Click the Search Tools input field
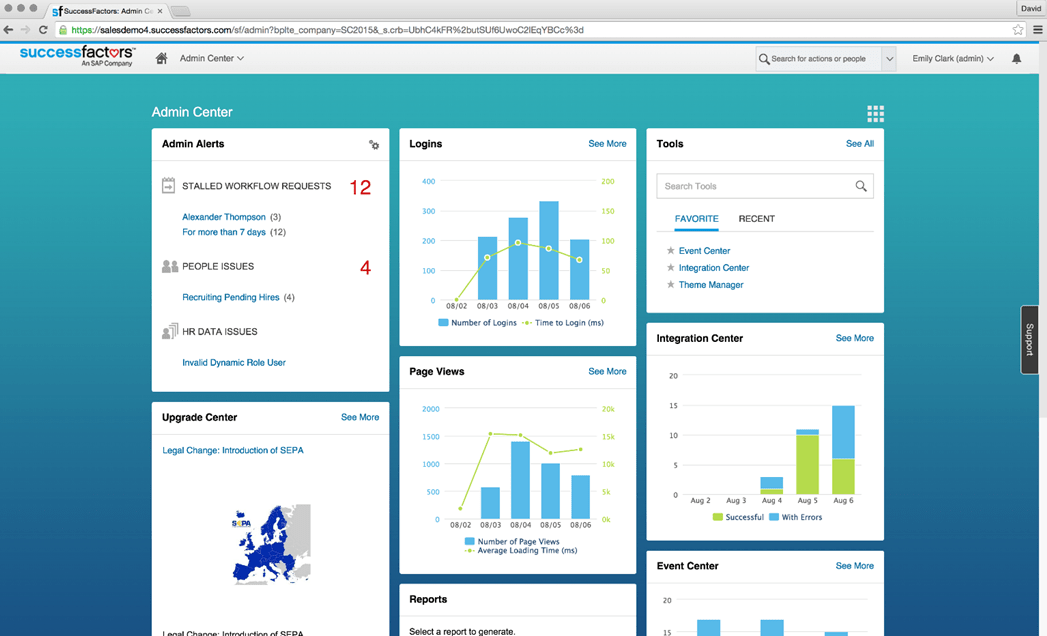Viewport: 1047px width, 636px height. pyautogui.click(x=755, y=186)
